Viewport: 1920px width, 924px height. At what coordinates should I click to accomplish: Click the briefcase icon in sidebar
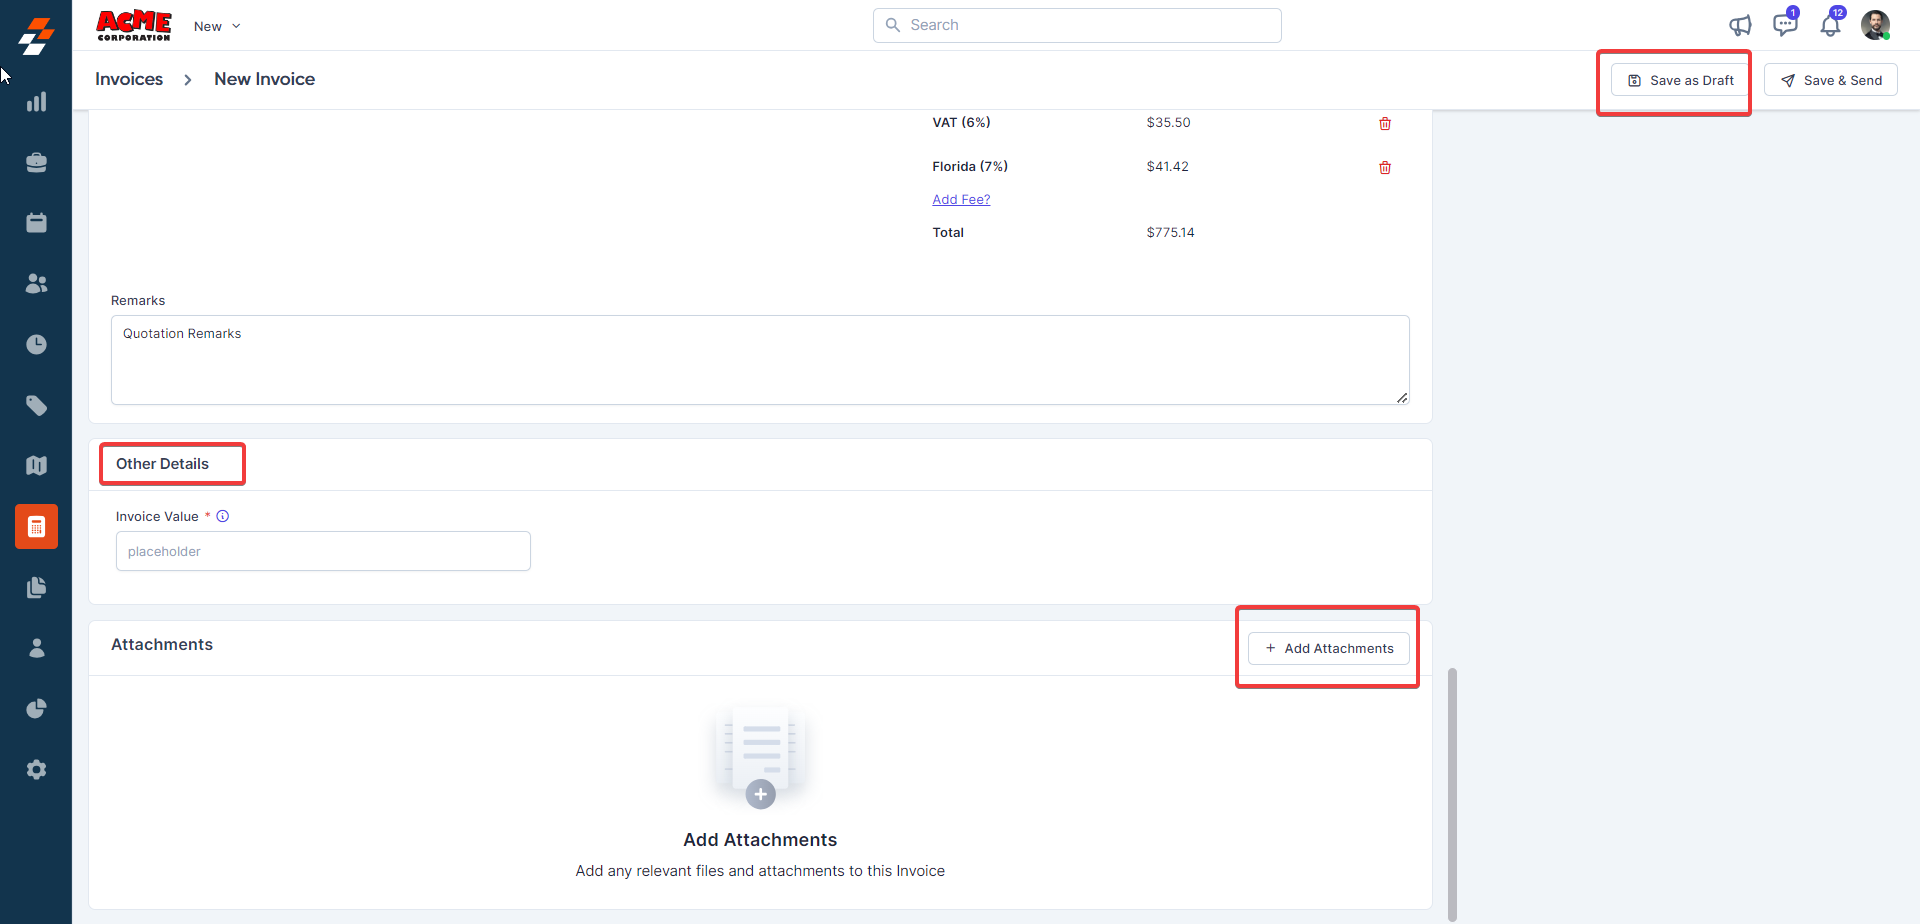click(x=36, y=163)
